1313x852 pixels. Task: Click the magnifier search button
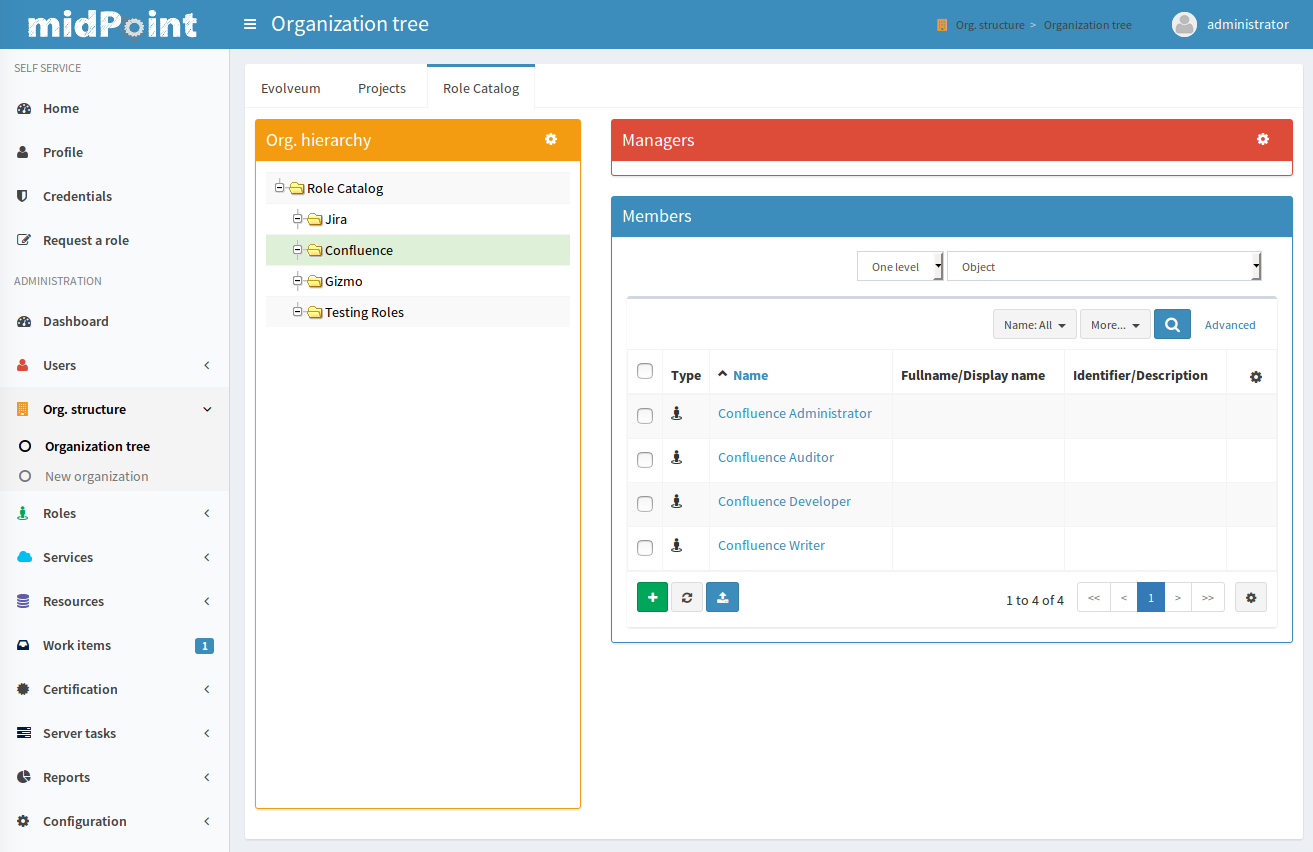click(x=1172, y=324)
